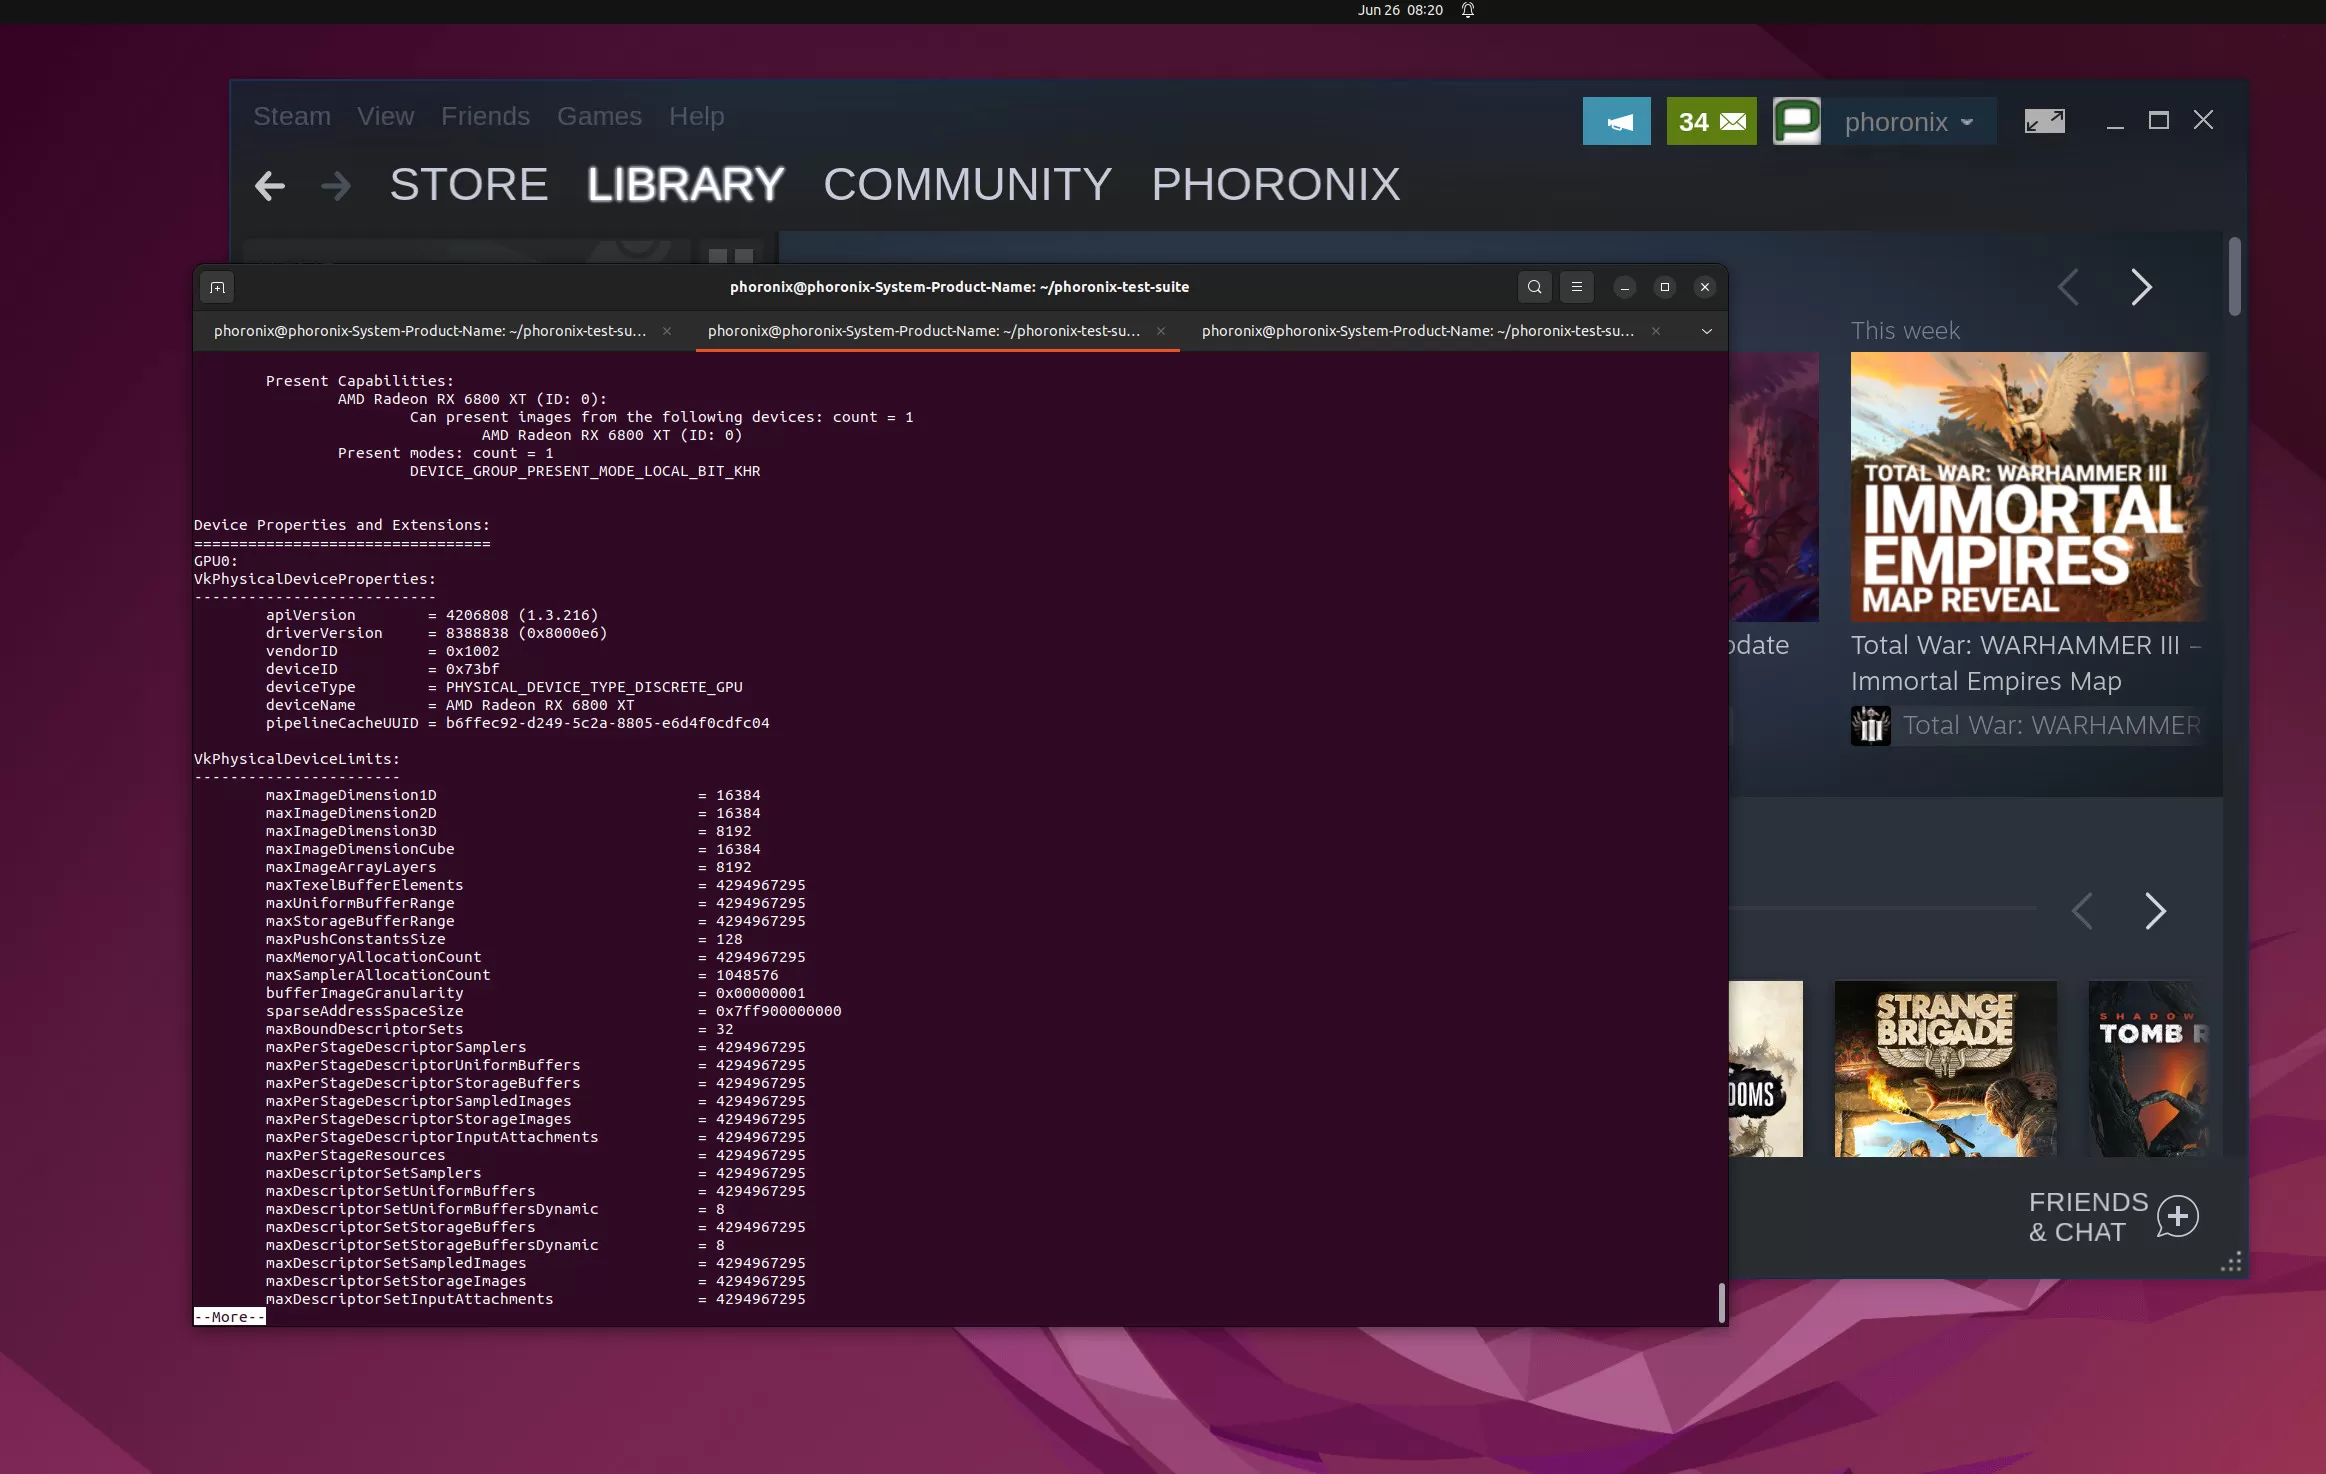Screen dimensions: 2326x1474
Task: Click the terminal minimize icon
Action: 1622,285
